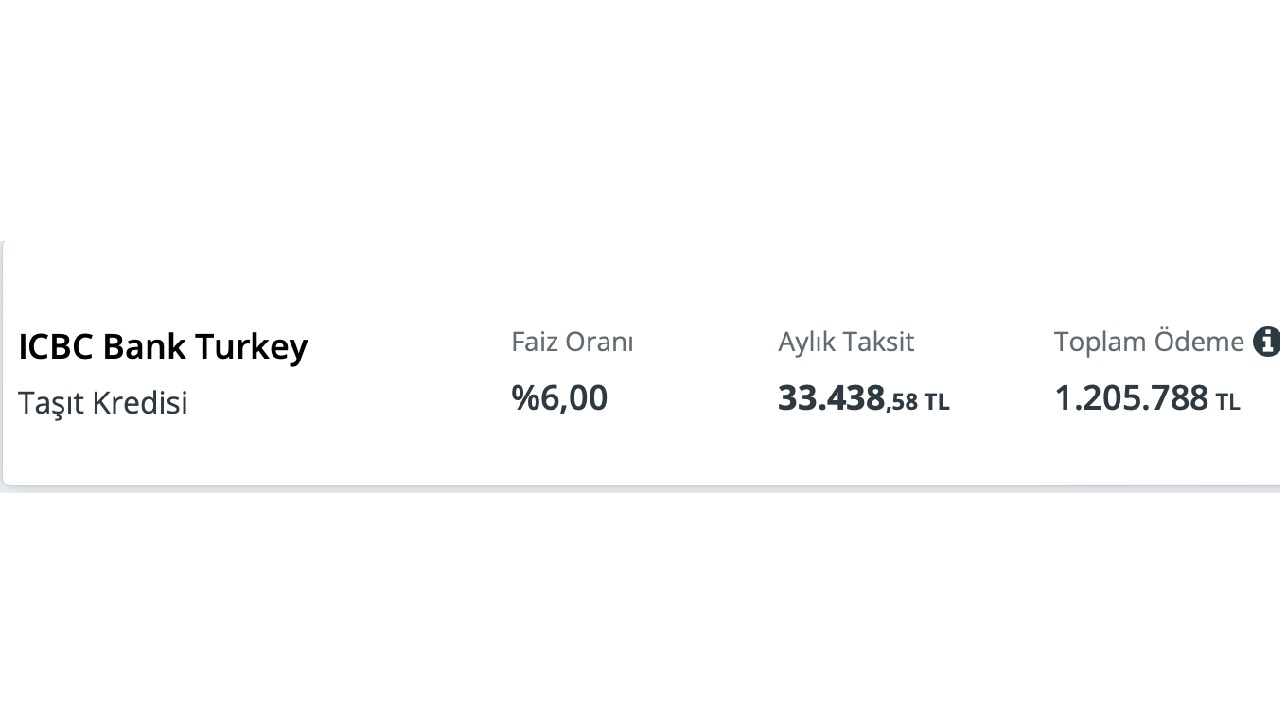Click the info icon beside Toplam Ödeme
This screenshot has height=720, width=1280.
[x=1266, y=341]
